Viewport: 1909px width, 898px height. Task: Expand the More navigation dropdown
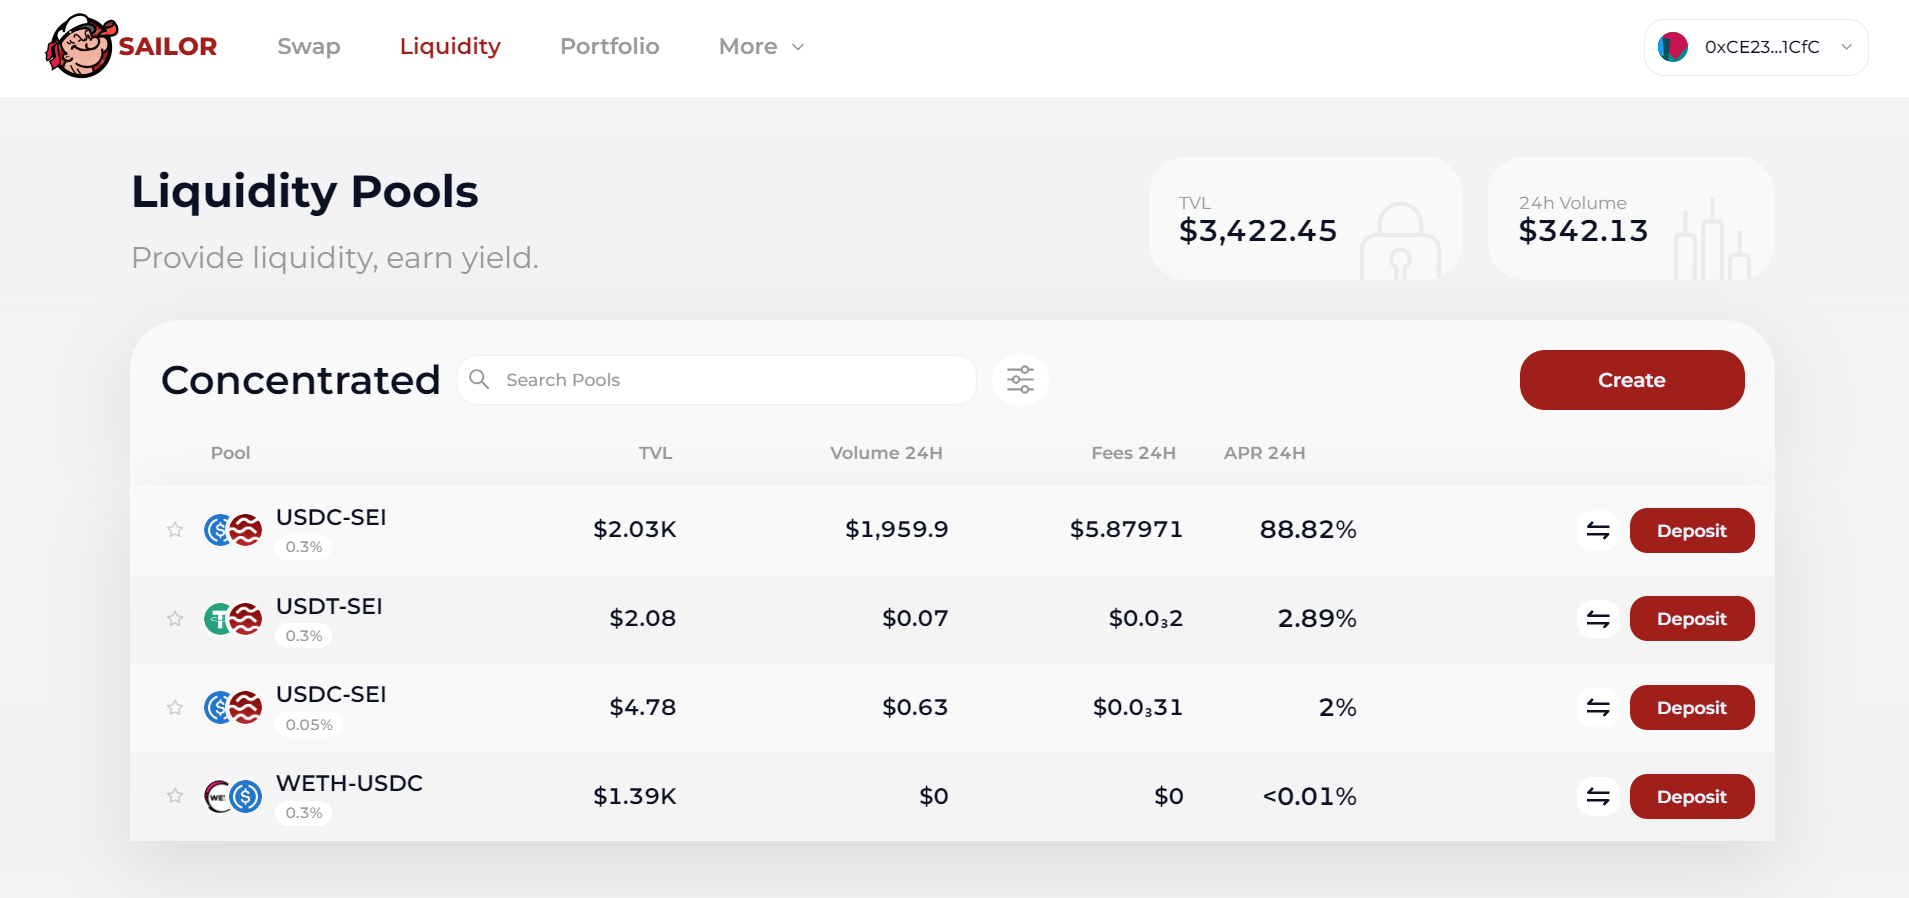point(761,47)
